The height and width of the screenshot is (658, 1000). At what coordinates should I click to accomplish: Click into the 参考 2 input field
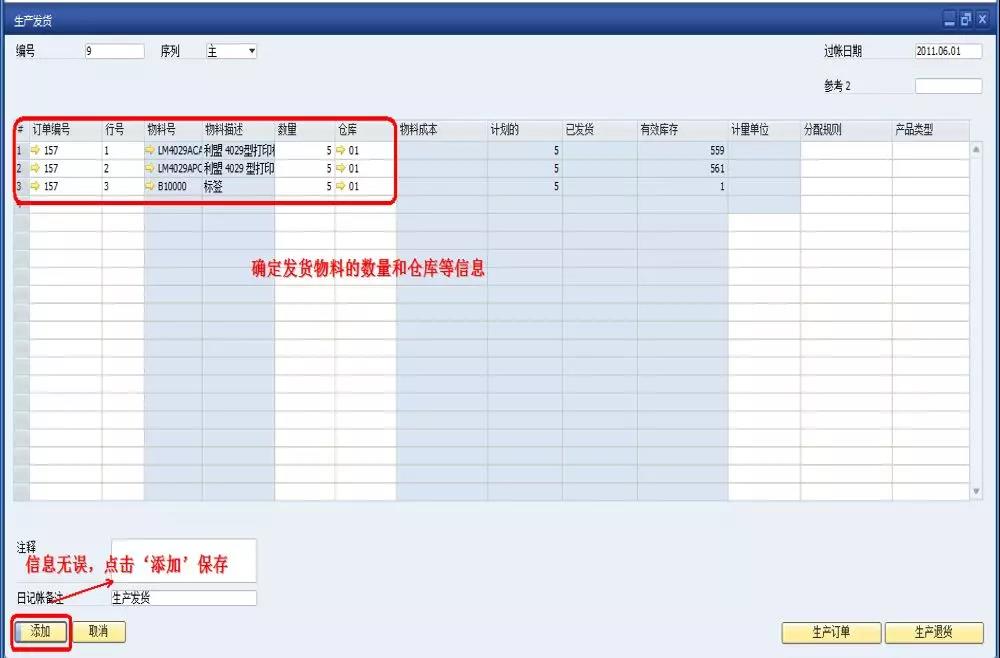[x=947, y=86]
